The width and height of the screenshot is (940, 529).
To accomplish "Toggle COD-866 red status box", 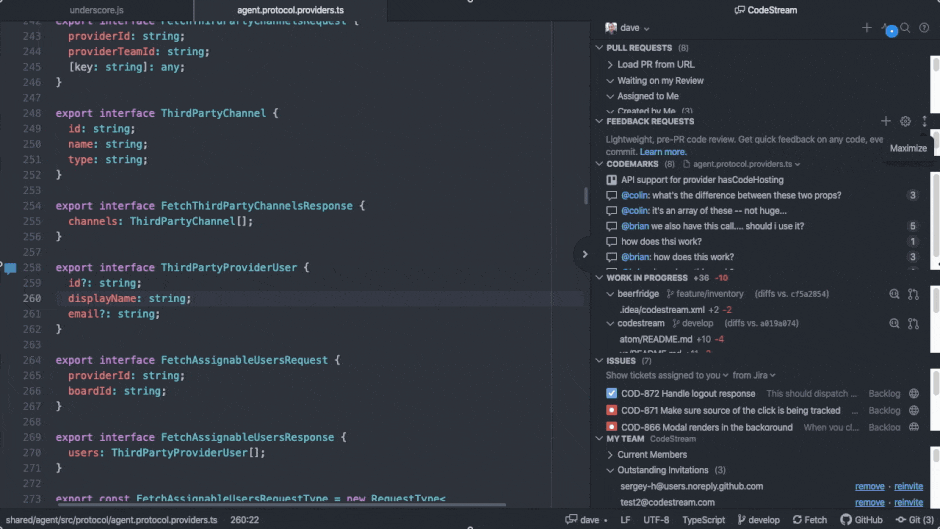I will click(611, 427).
